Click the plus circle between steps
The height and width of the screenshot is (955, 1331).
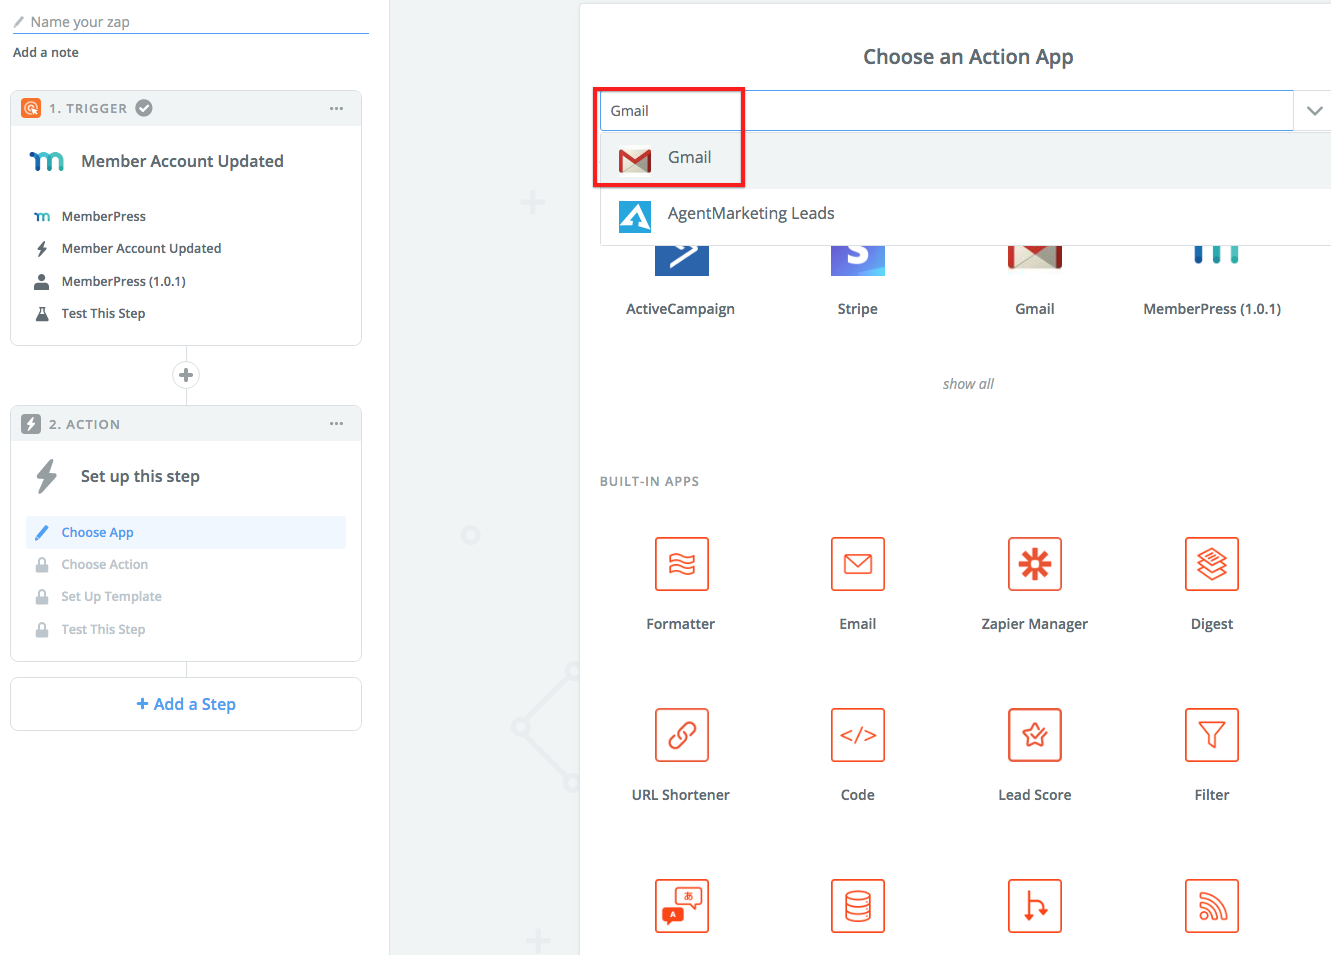pyautogui.click(x=186, y=375)
